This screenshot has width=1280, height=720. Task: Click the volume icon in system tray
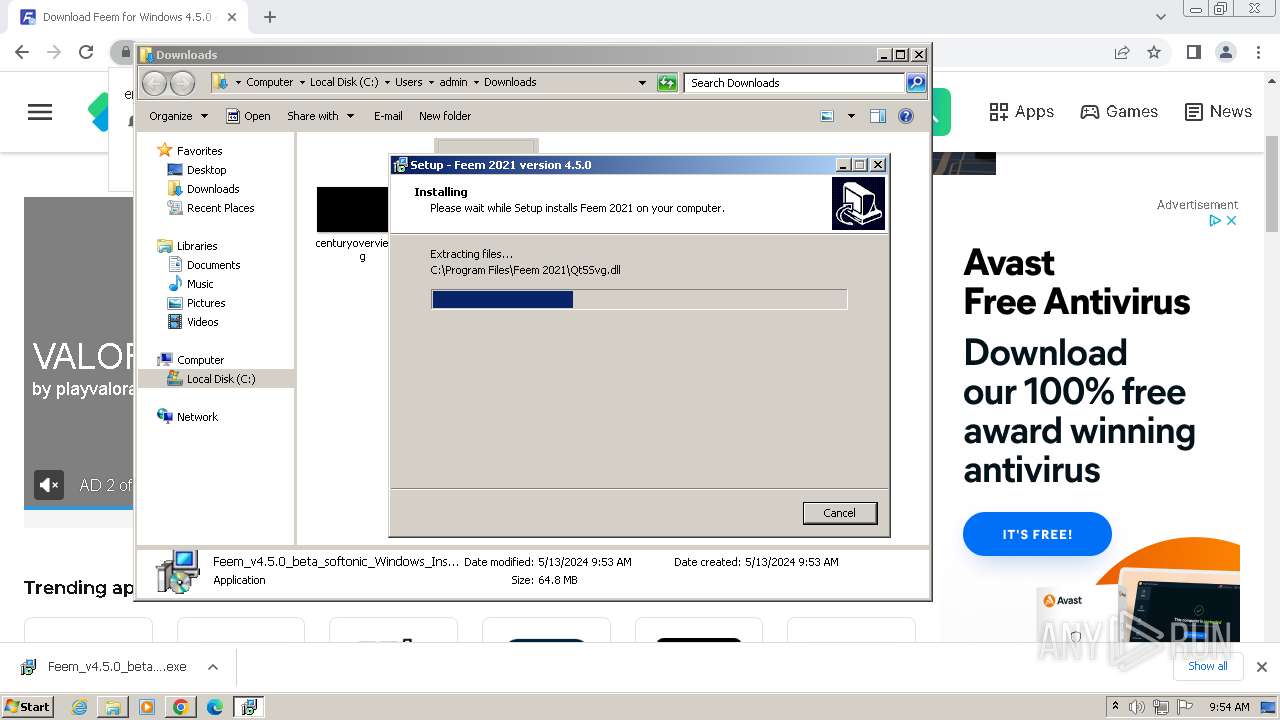coord(1136,707)
